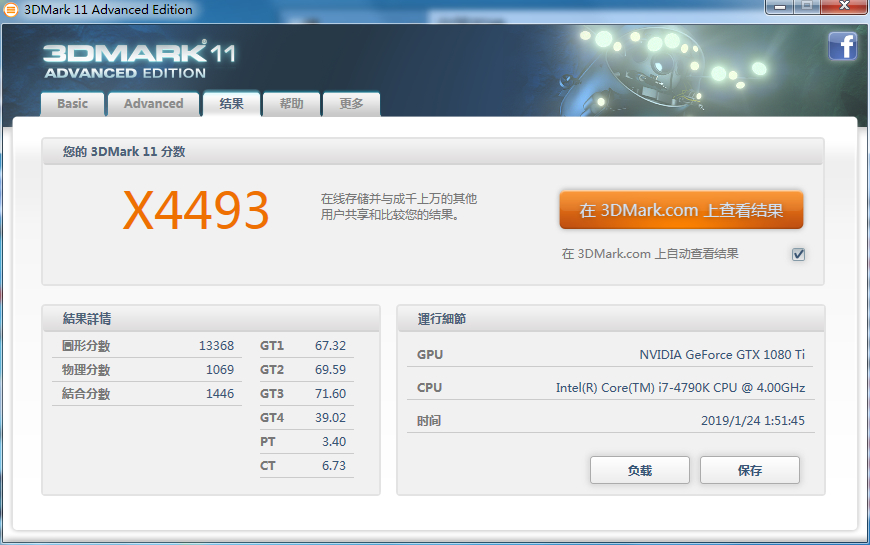
Task: Click the PT label
Action: (x=267, y=442)
